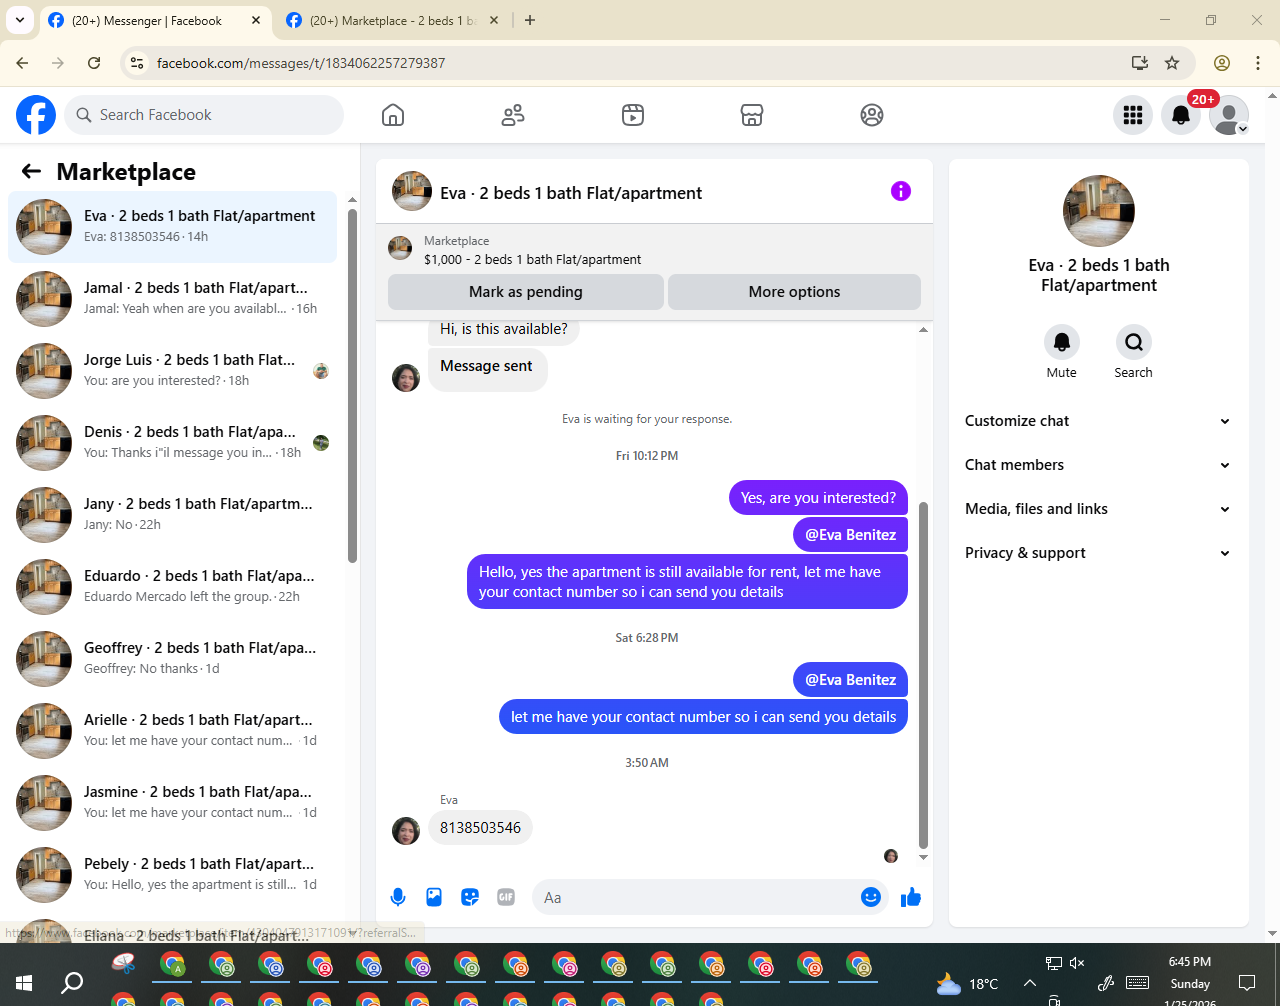Open the Windows Start menu
The height and width of the screenshot is (1006, 1280).
pos(24,983)
